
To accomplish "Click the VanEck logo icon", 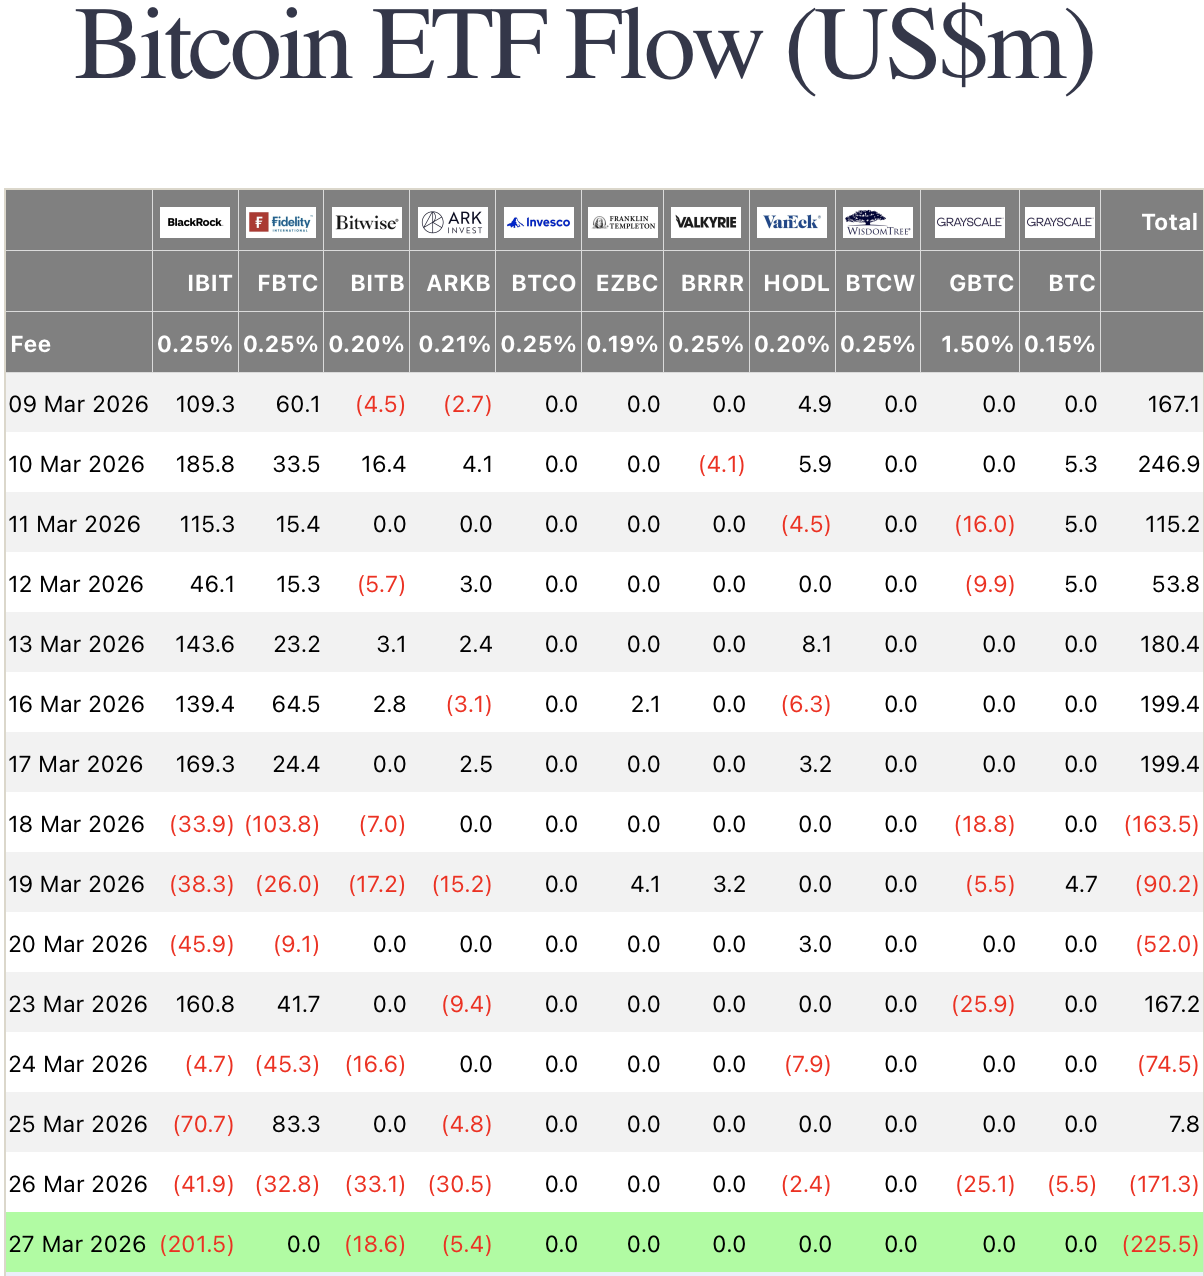I will 791,222.
